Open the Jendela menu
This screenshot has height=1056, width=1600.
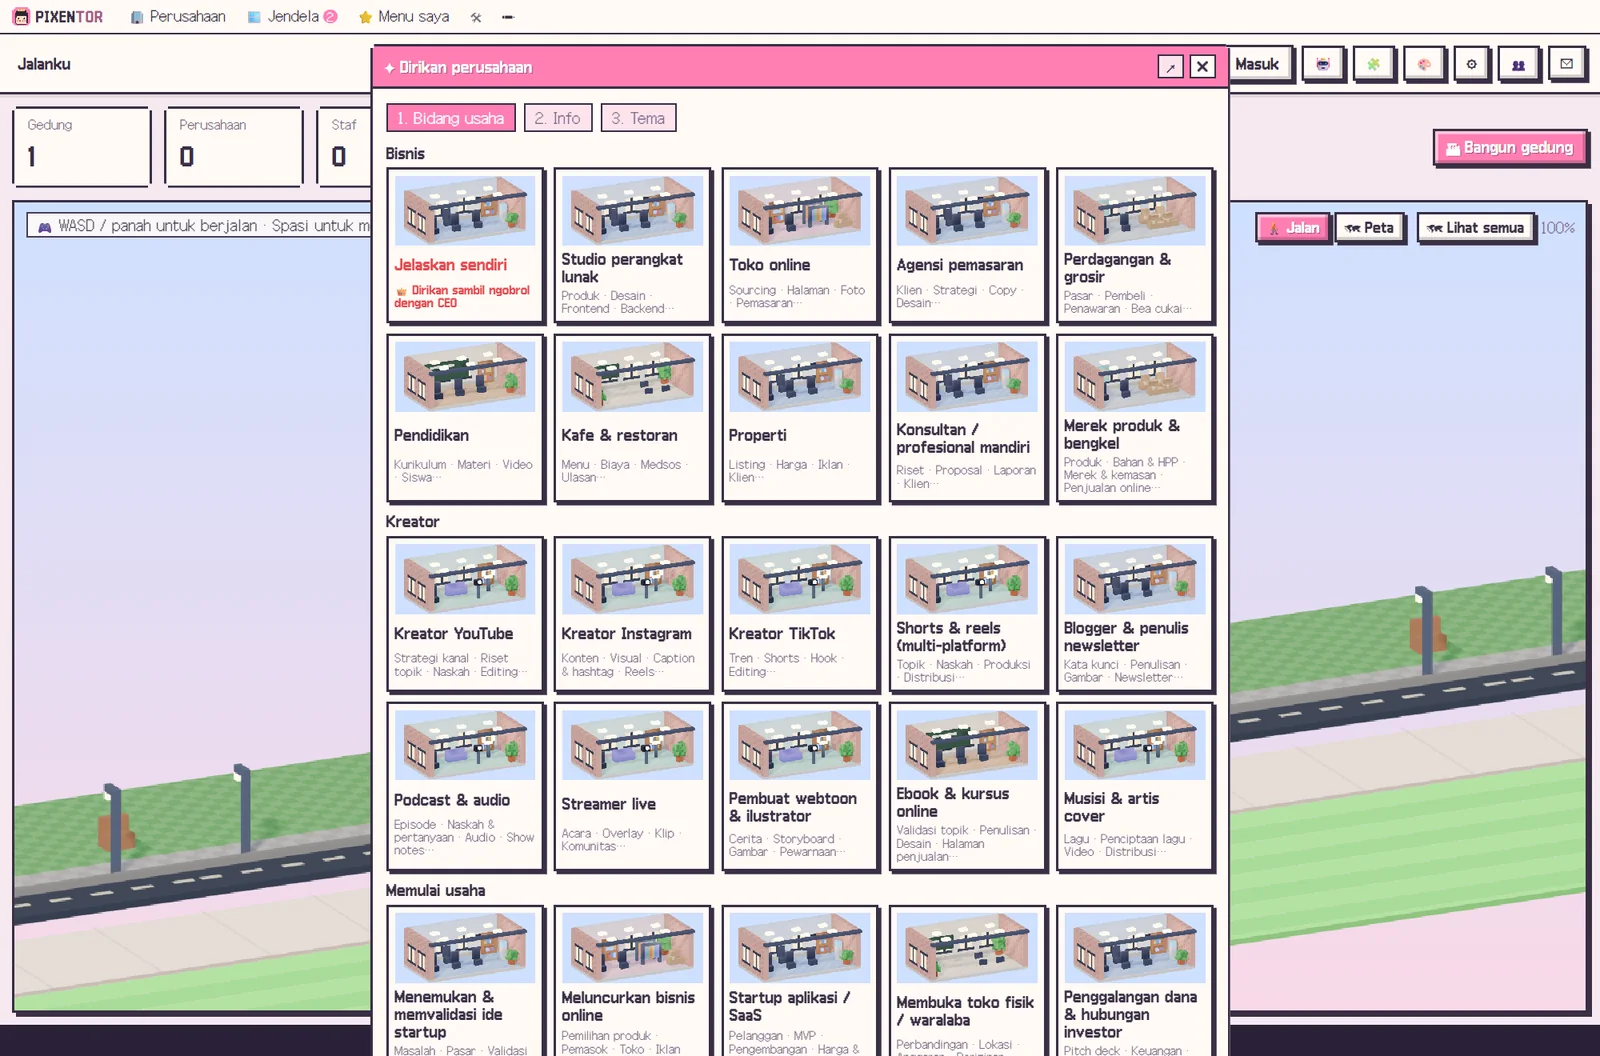(x=292, y=17)
